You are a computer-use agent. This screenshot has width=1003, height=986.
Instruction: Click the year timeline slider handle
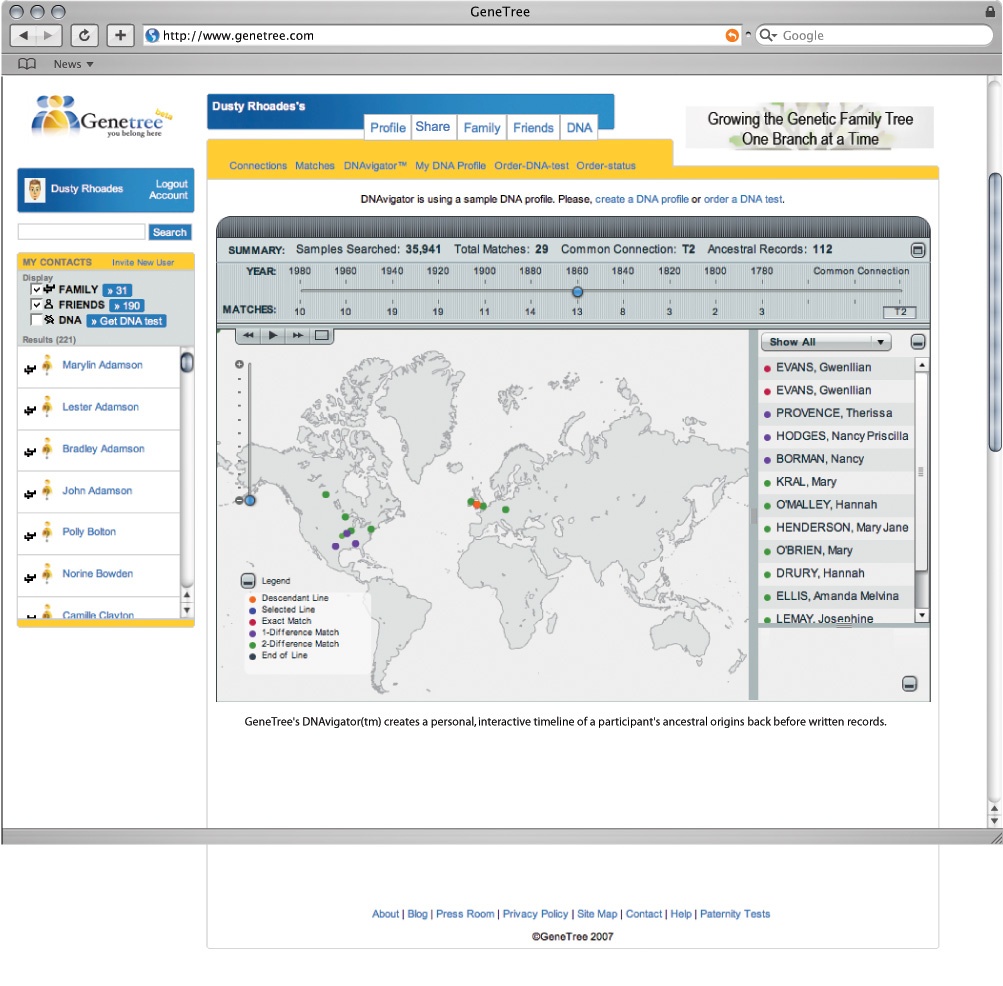point(577,292)
